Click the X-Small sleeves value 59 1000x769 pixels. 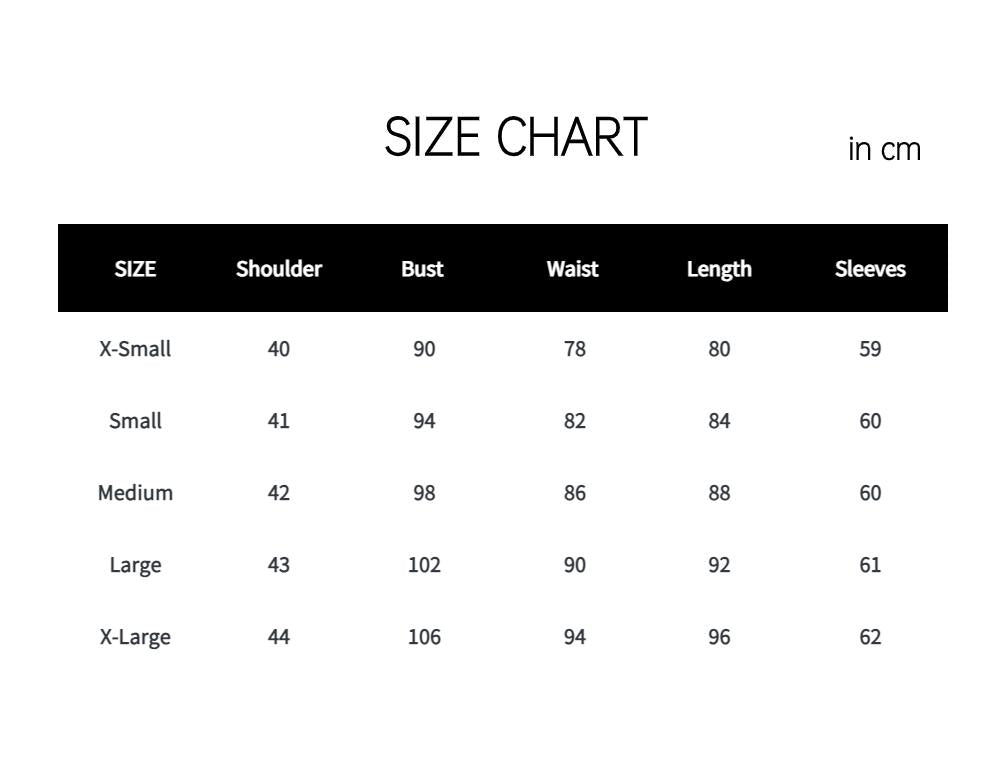tap(870, 349)
